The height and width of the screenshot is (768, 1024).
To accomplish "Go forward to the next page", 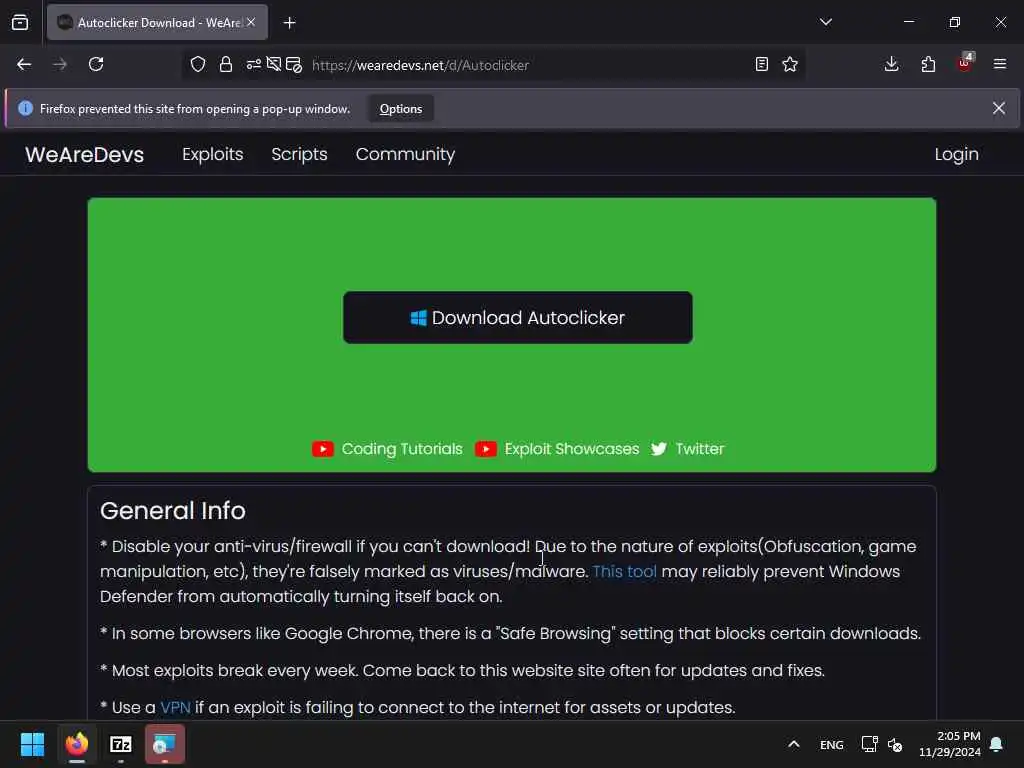I will 59,64.
